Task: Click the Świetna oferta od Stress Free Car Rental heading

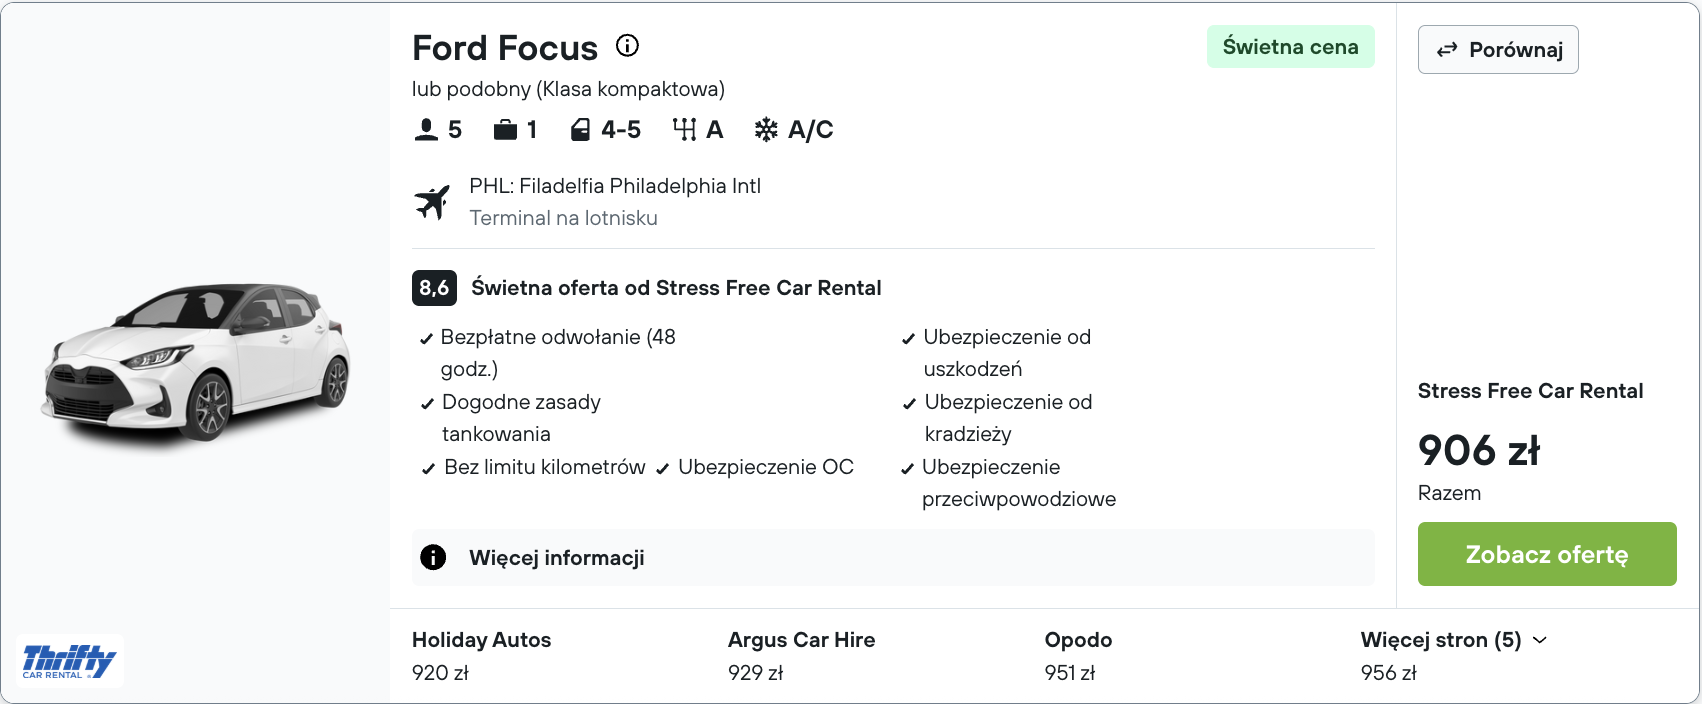Action: click(676, 288)
